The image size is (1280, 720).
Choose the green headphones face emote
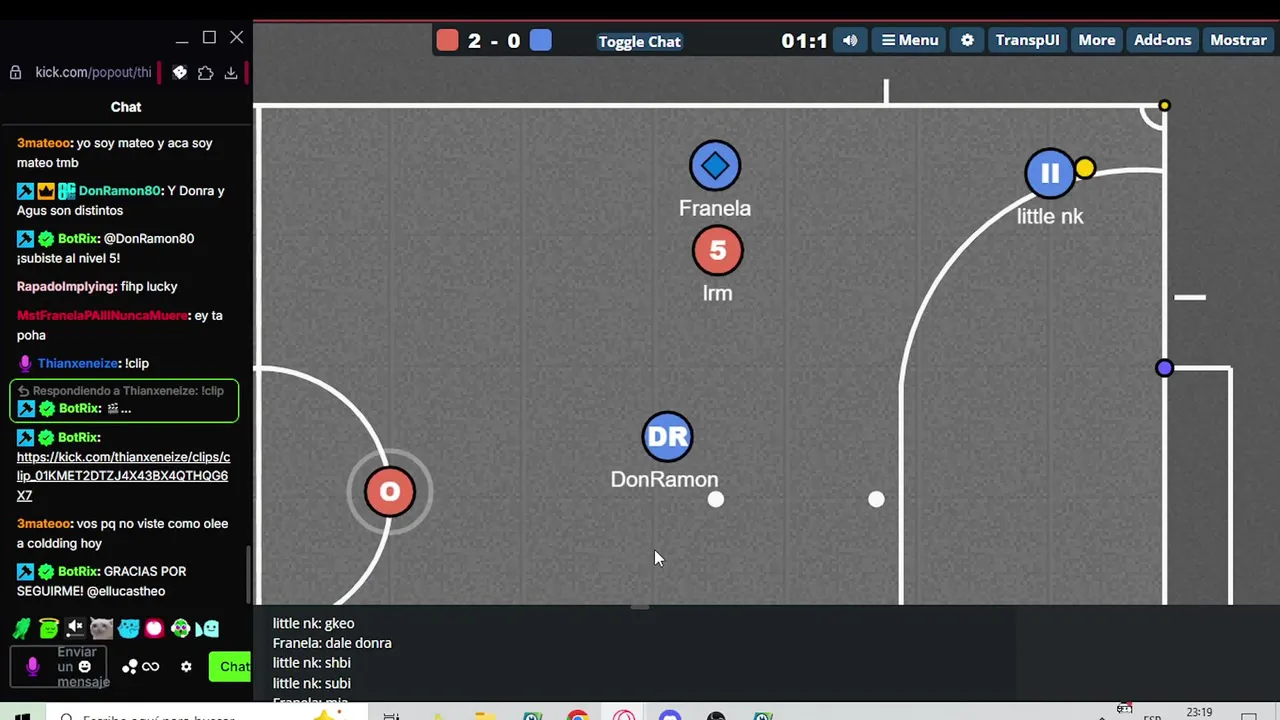tap(181, 629)
